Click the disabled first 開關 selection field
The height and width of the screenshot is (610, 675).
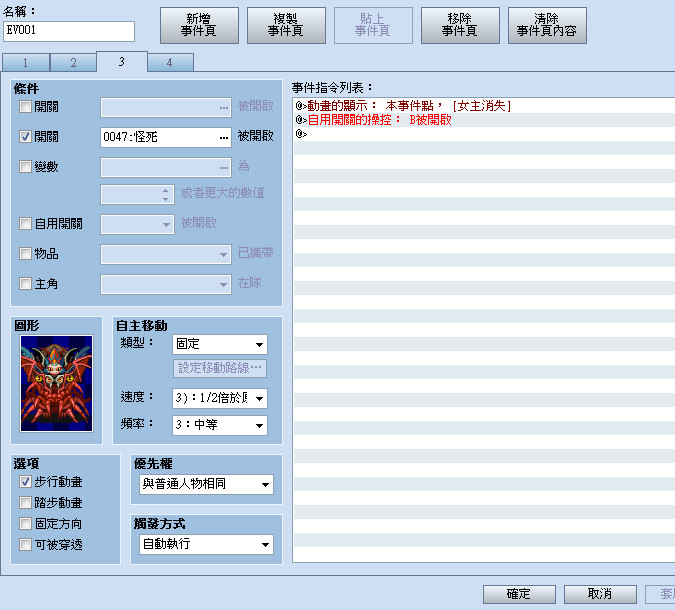tap(166, 108)
